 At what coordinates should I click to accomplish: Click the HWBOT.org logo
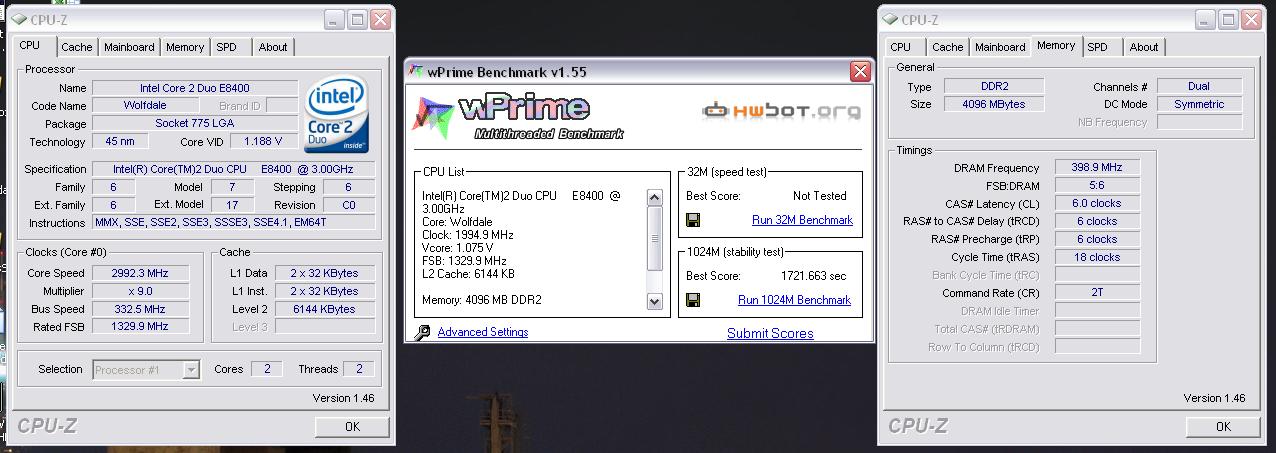783,111
